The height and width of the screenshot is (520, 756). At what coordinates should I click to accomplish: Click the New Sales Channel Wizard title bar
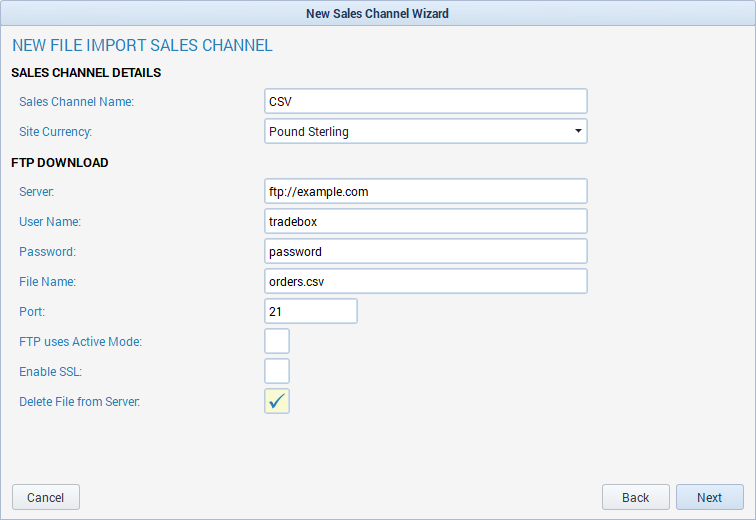[377, 13]
